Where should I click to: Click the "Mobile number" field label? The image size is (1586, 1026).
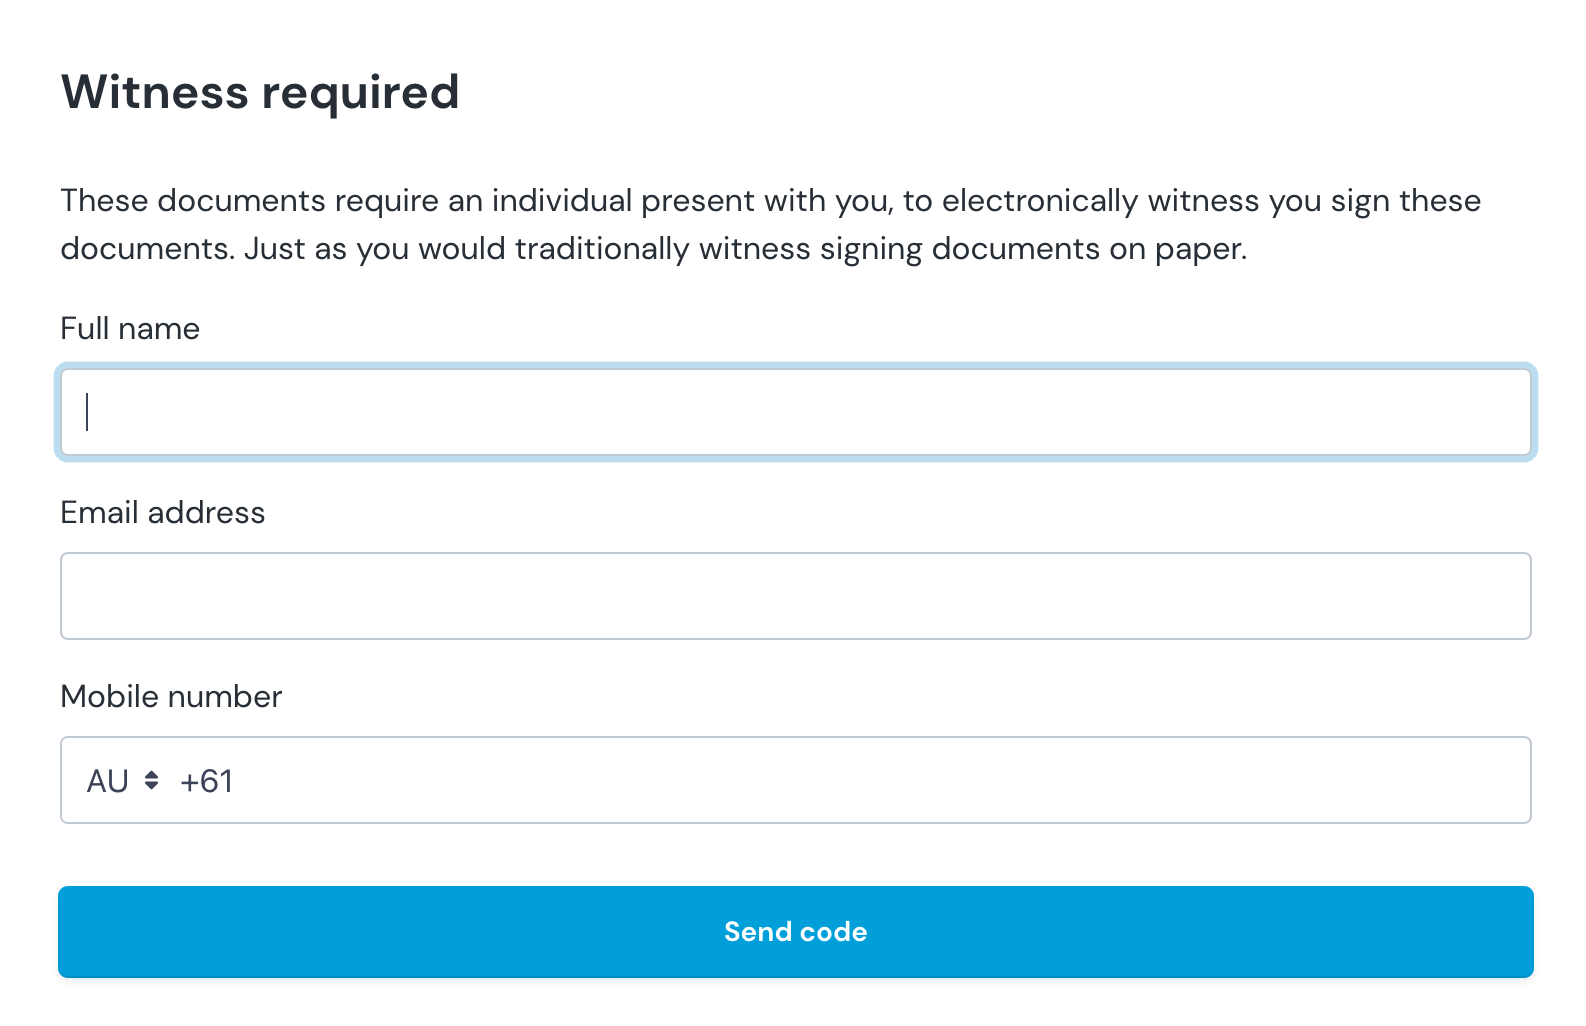171,697
